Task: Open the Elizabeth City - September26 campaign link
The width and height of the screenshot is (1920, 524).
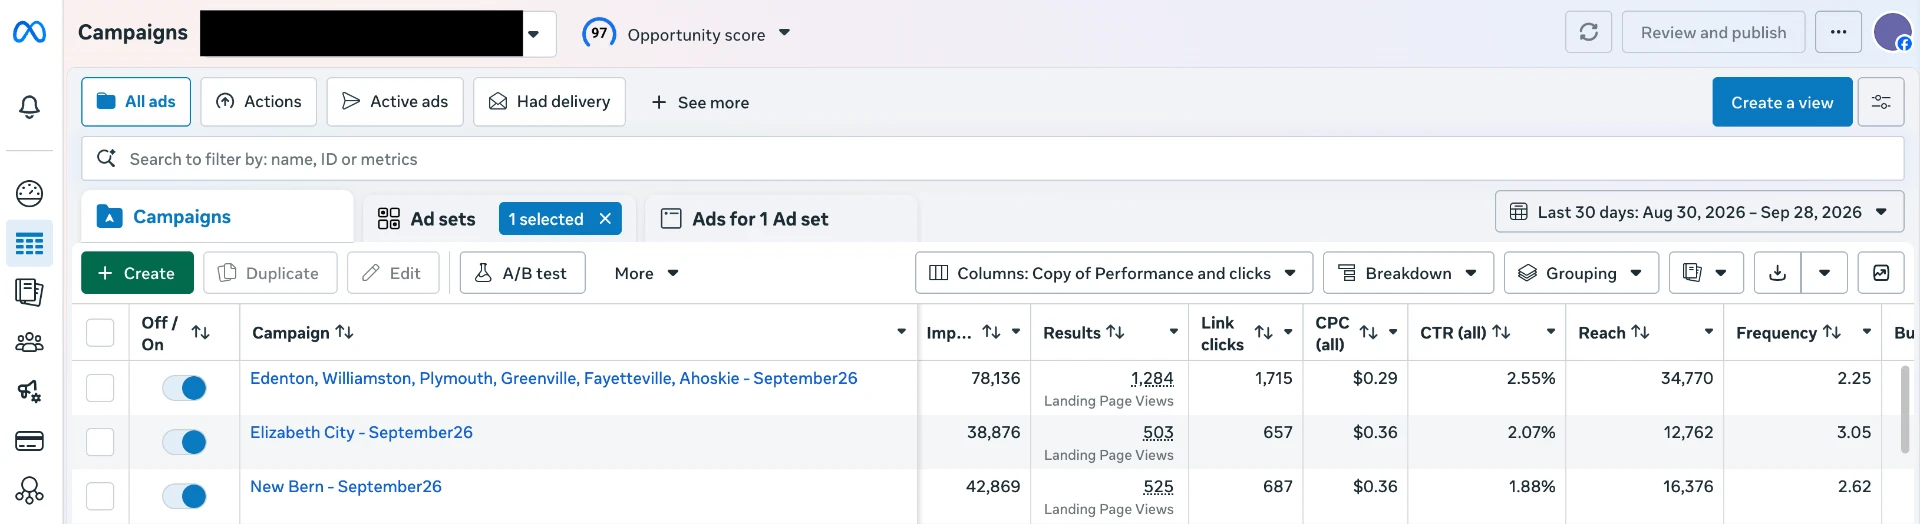Action: (361, 432)
